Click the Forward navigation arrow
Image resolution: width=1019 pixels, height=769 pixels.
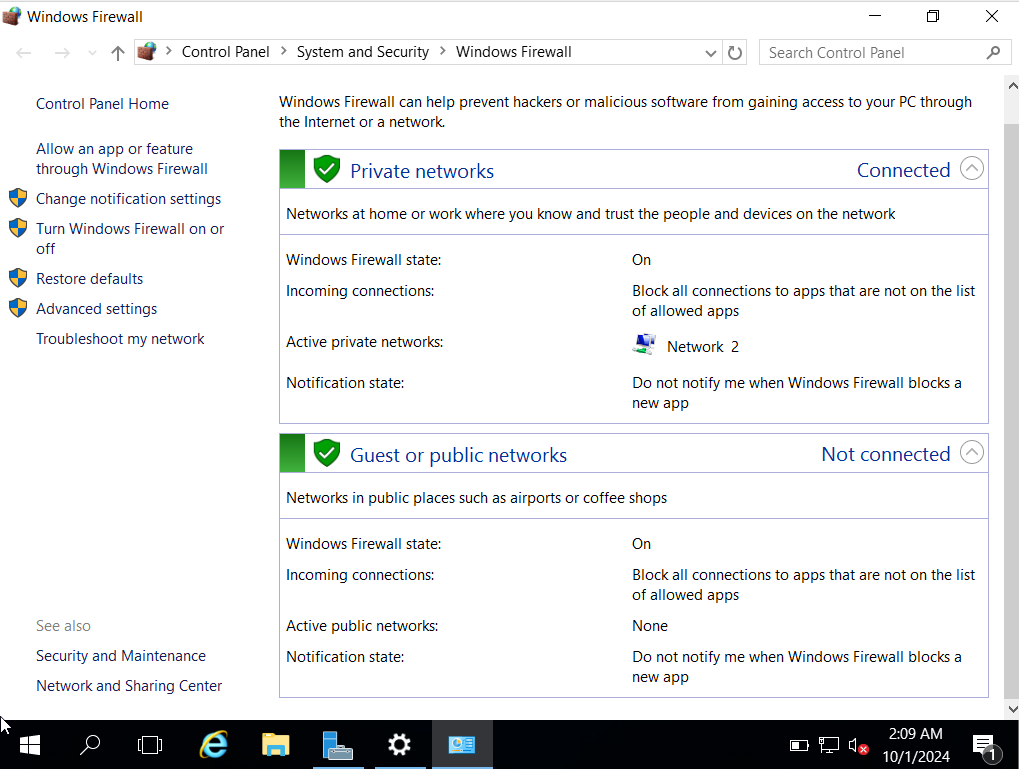click(62, 53)
